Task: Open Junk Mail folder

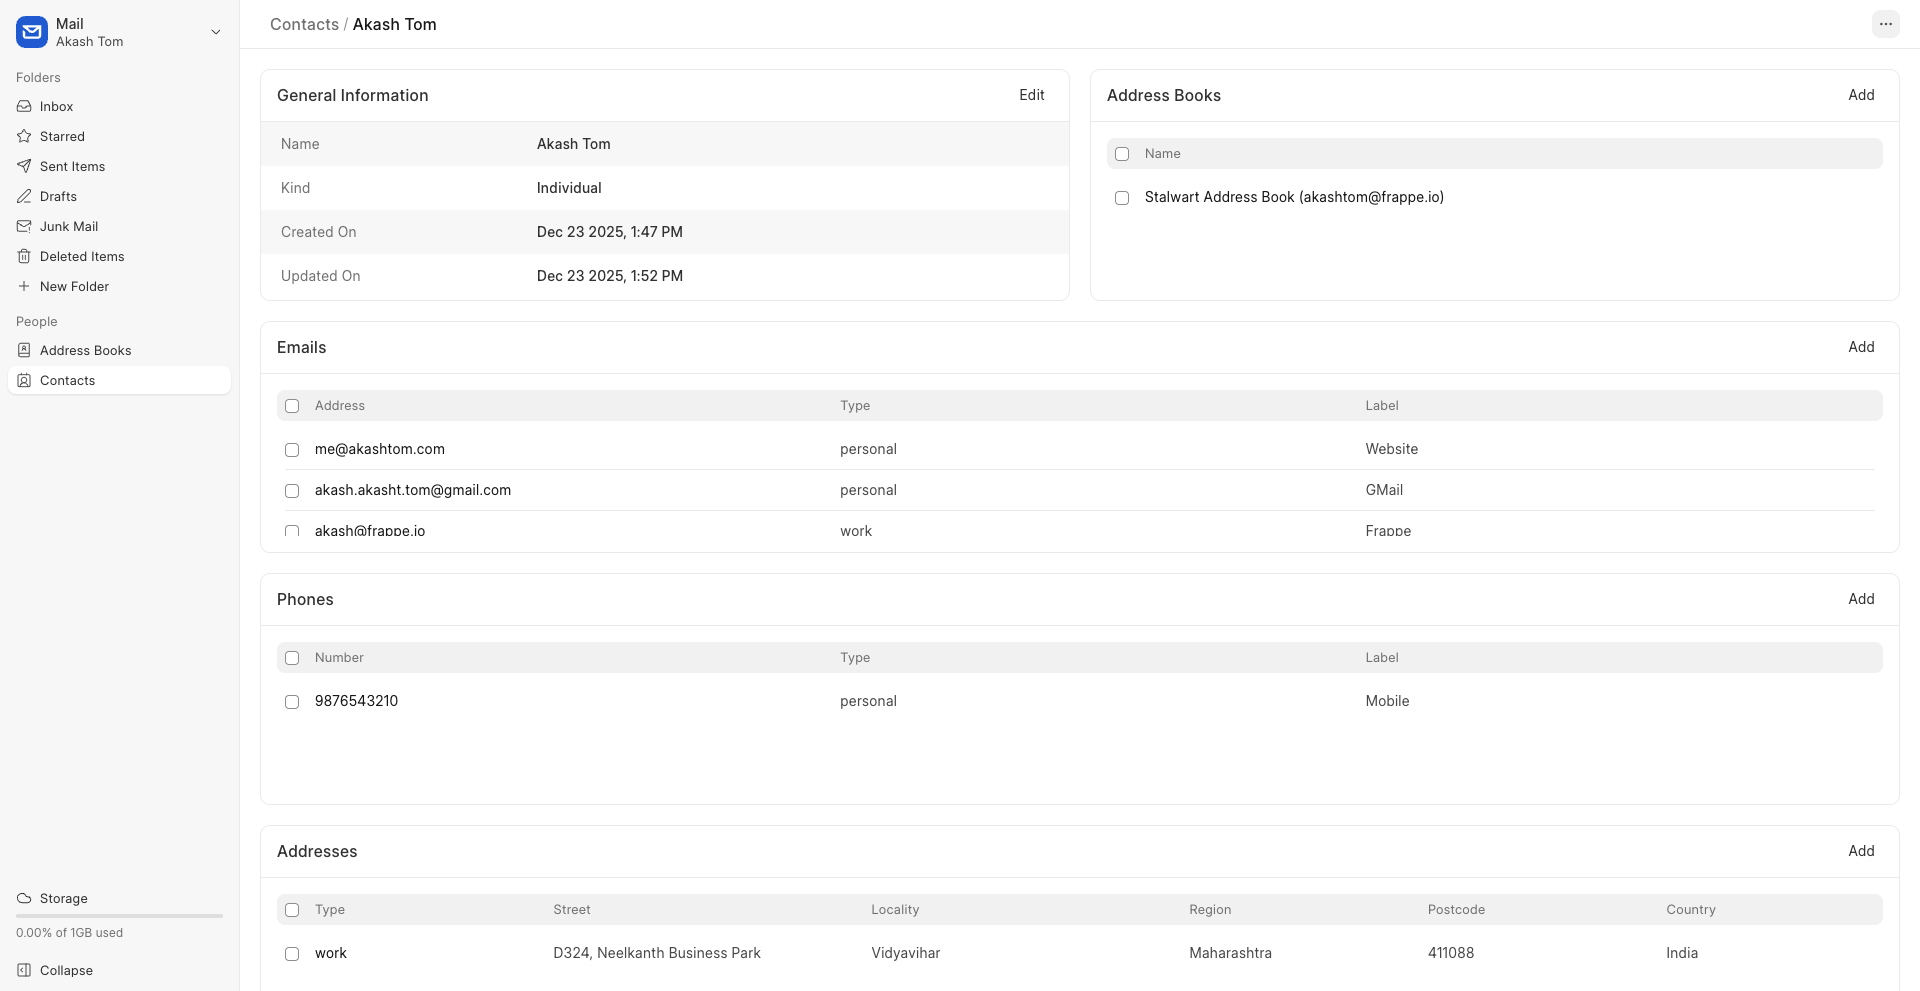Action: (68, 226)
